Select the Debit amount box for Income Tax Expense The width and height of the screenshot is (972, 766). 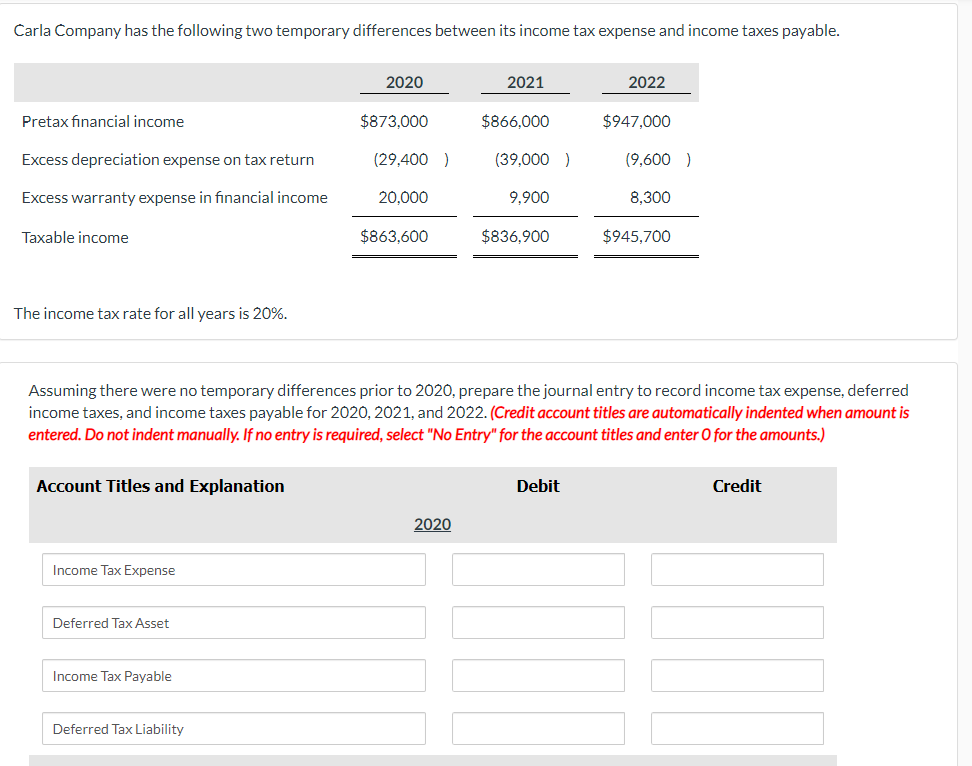pyautogui.click(x=538, y=569)
